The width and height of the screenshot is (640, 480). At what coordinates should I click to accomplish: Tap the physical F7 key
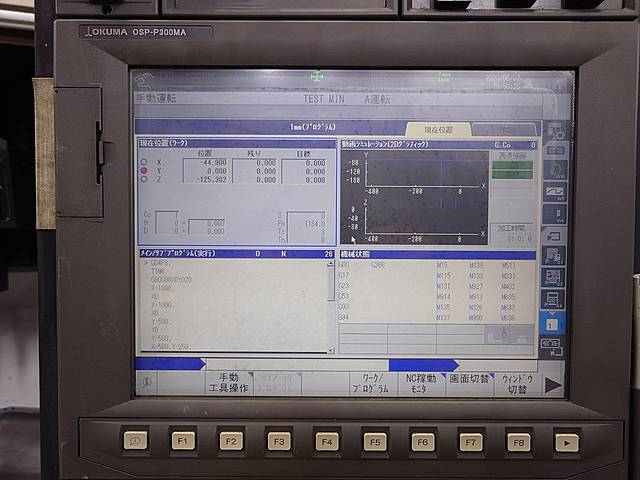tap(471, 442)
